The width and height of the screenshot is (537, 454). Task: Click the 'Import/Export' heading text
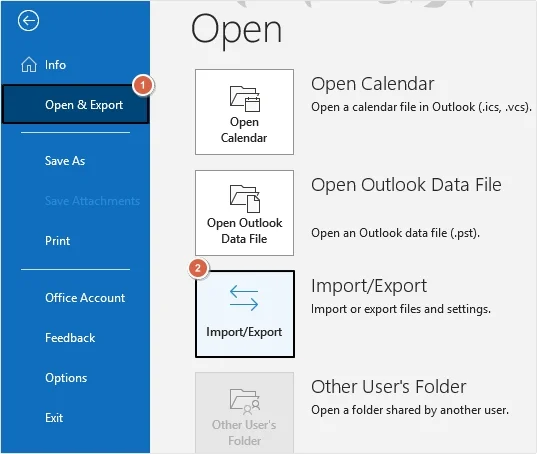pyautogui.click(x=369, y=286)
